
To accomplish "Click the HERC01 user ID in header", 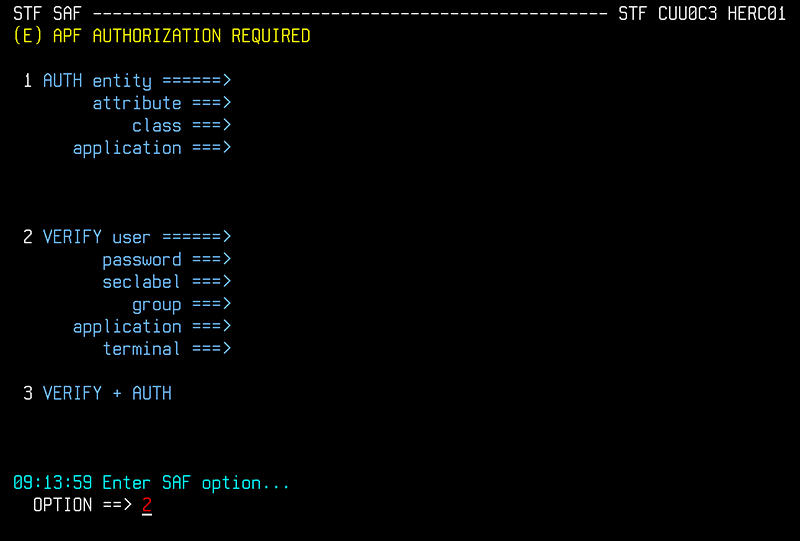I will (x=757, y=14).
